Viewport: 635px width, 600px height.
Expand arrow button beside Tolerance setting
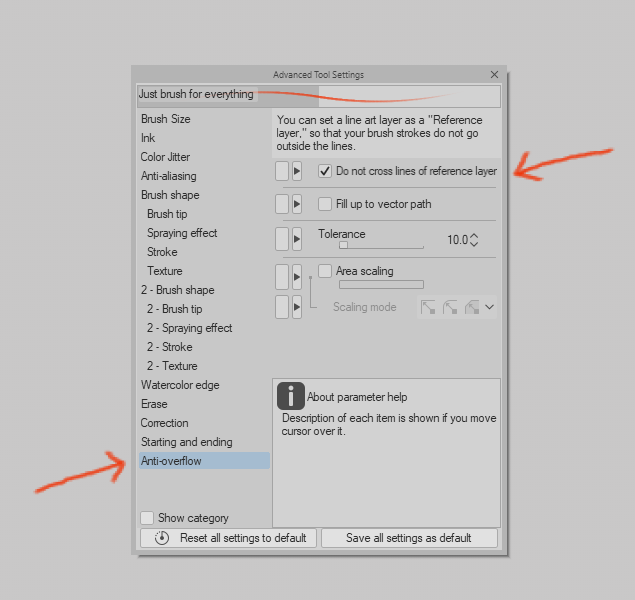[x=297, y=239]
